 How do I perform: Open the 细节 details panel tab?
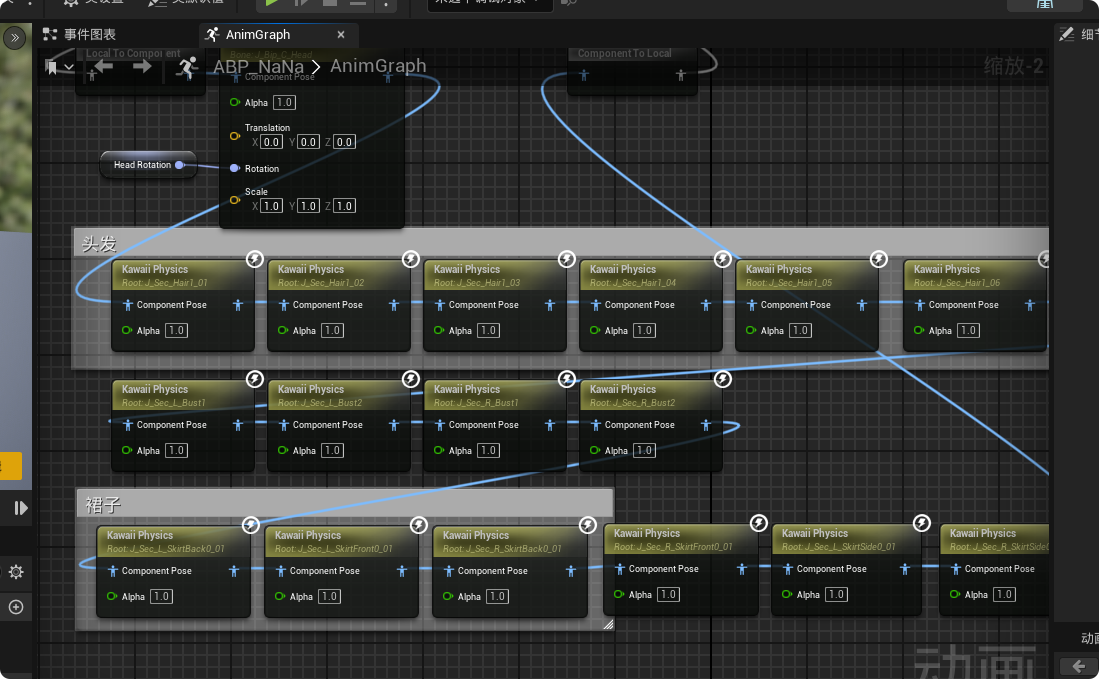[x=1079, y=34]
